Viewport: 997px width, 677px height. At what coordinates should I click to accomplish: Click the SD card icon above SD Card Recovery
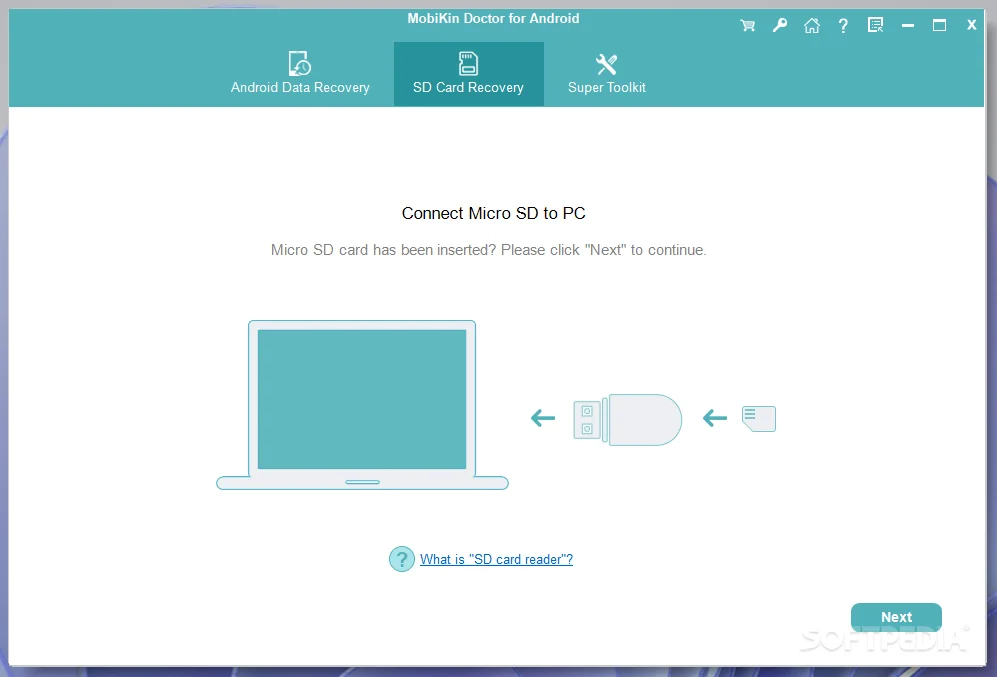tap(468, 62)
